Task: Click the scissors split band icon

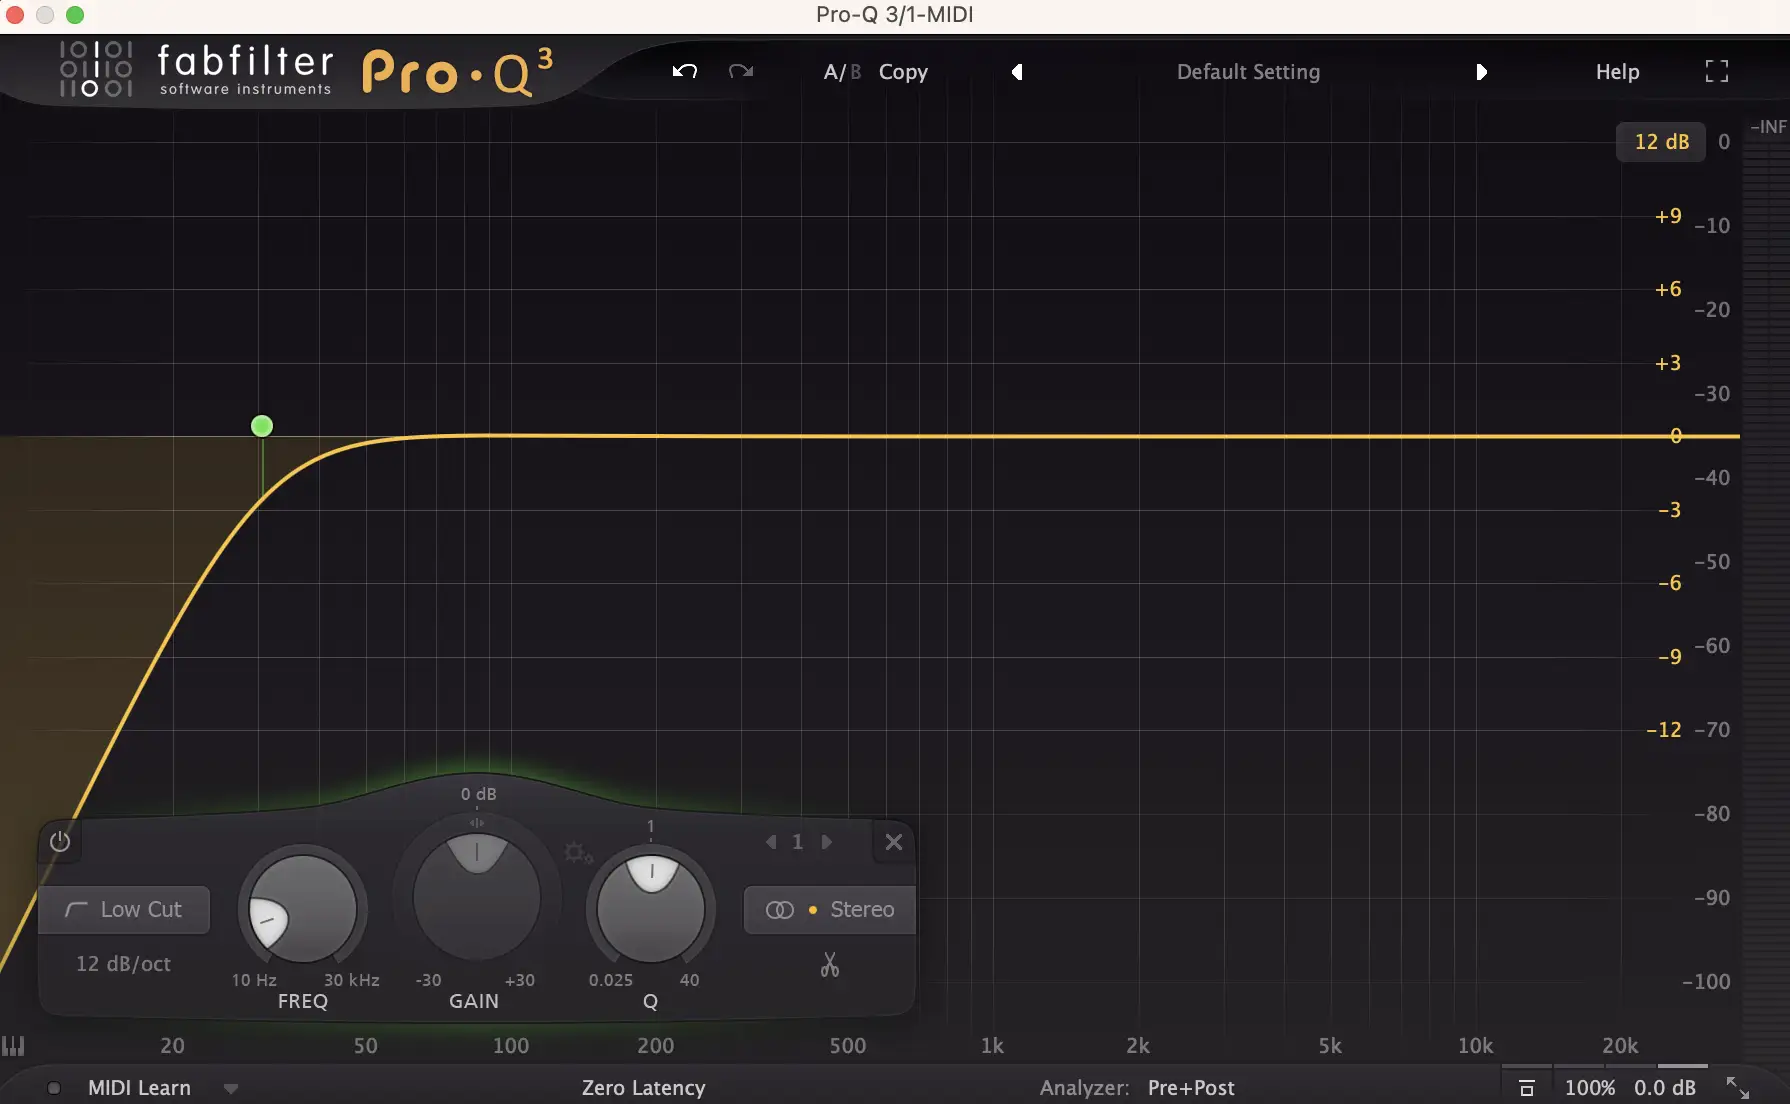Action: tap(829, 965)
